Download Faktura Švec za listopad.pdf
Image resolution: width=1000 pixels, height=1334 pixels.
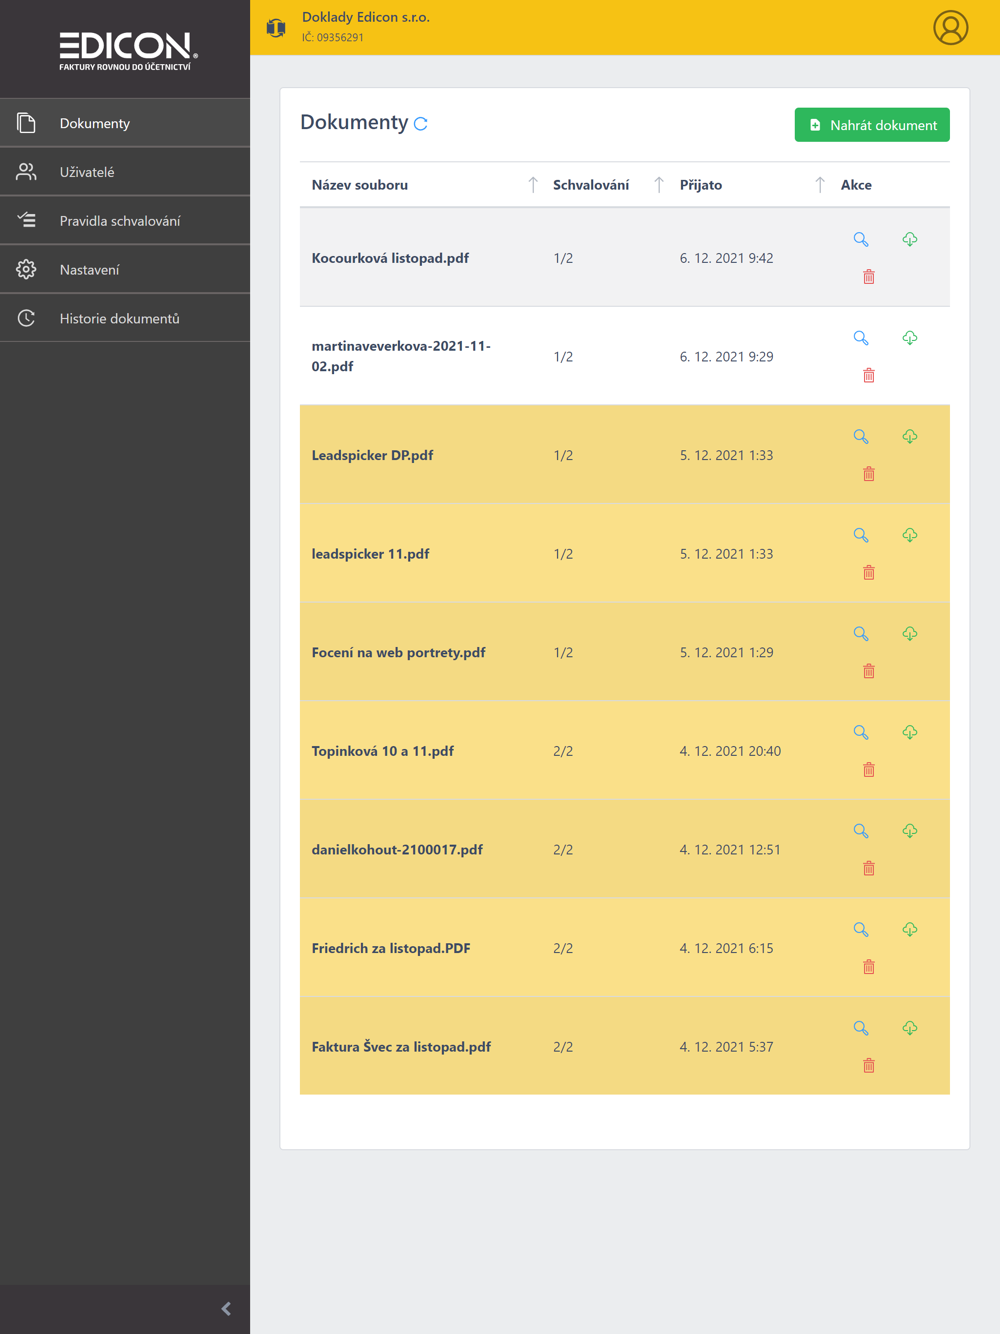pos(910,1028)
